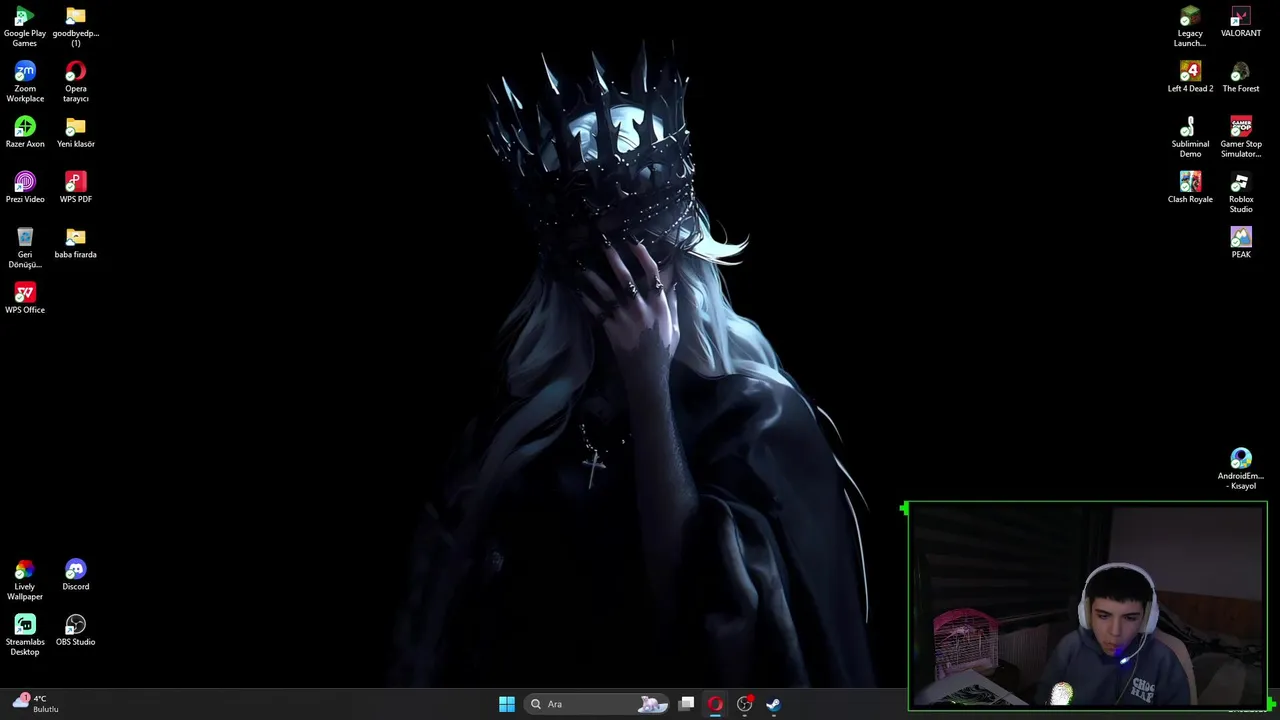Select the Clash Royale desktop icon
This screenshot has height=720, width=1280.
coord(1190,187)
